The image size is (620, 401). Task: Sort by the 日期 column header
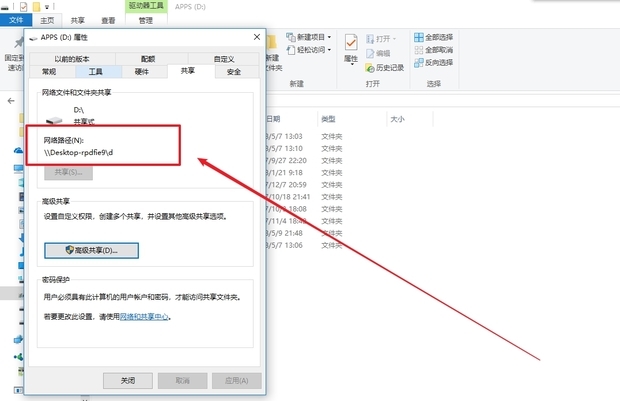click(273, 119)
